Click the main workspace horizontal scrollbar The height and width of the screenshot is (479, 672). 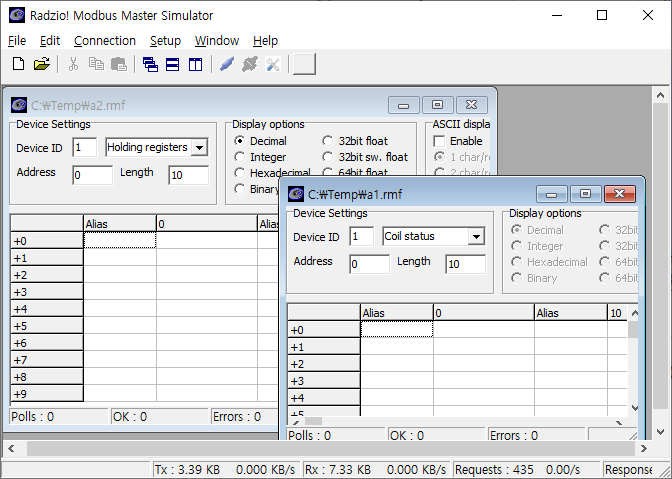pyautogui.click(x=330, y=449)
